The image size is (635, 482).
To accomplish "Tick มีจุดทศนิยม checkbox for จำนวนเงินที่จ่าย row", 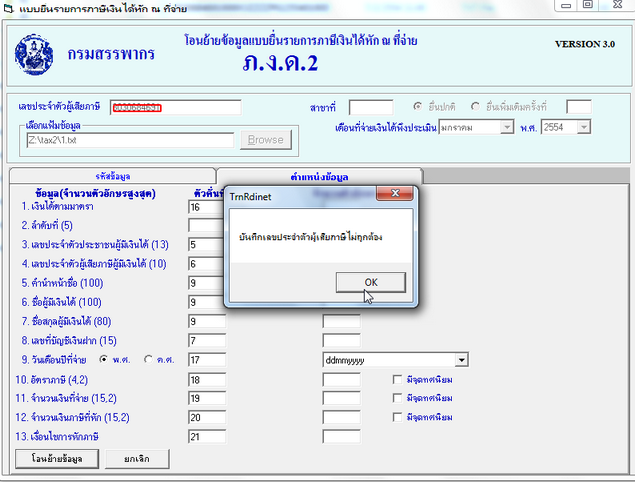I will 397,398.
